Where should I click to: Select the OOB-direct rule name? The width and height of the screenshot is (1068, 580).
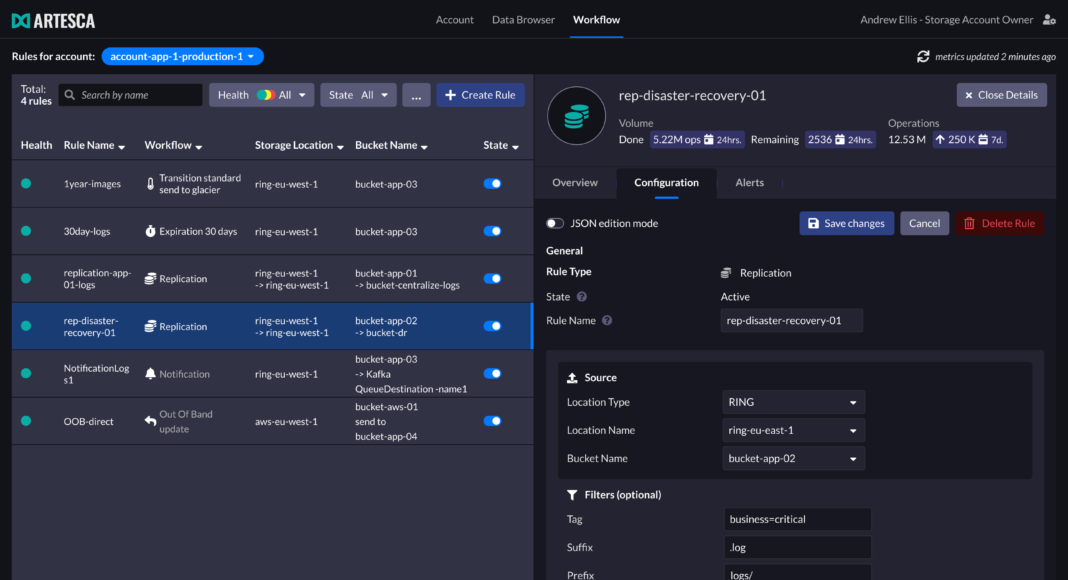click(x=89, y=421)
